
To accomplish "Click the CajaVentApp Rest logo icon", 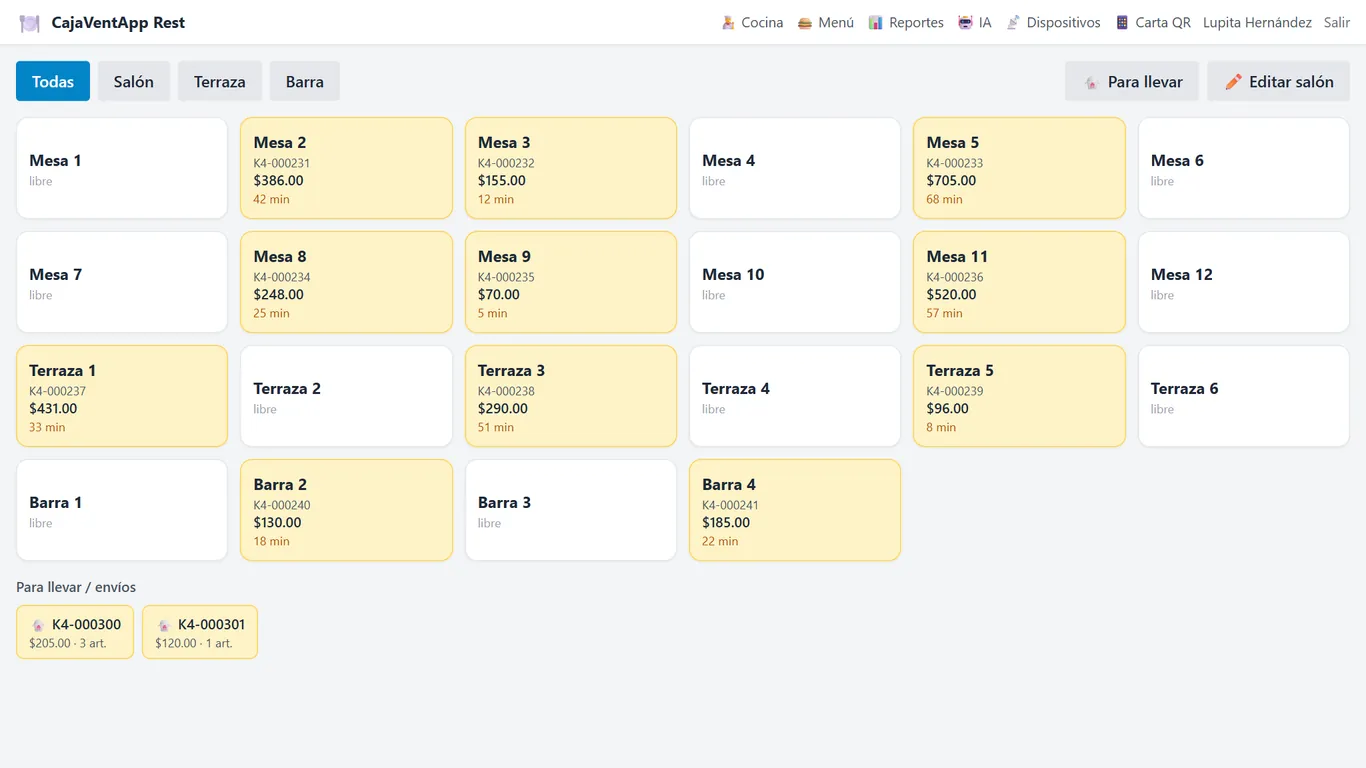I will [30, 23].
